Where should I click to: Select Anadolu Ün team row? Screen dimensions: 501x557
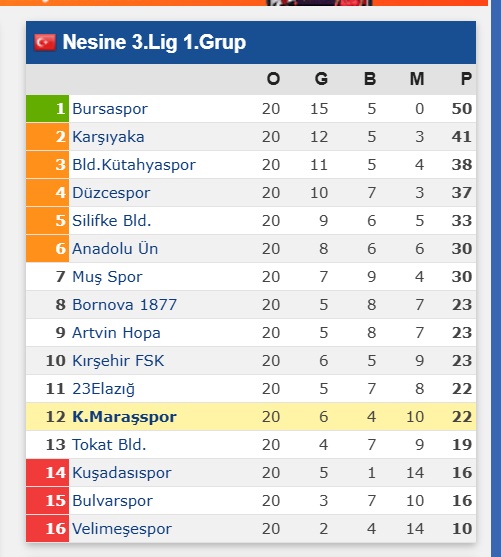click(251, 249)
